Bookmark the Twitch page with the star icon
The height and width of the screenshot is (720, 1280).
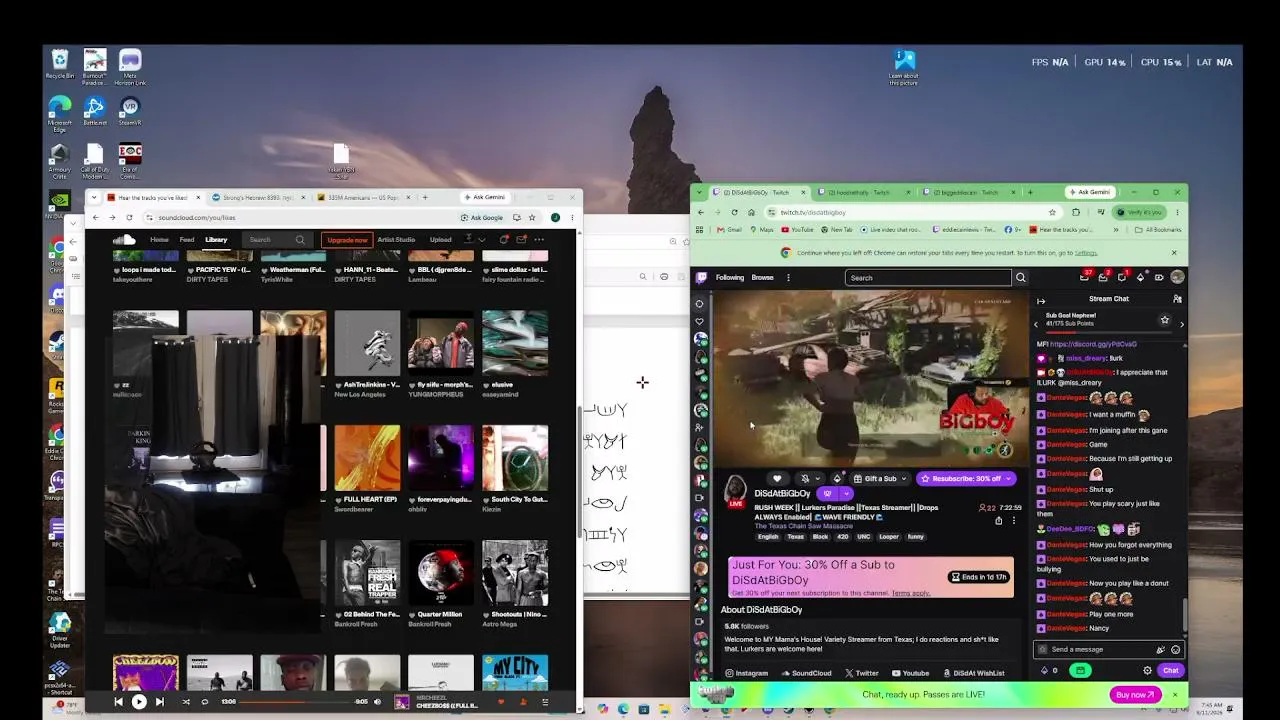1052,212
